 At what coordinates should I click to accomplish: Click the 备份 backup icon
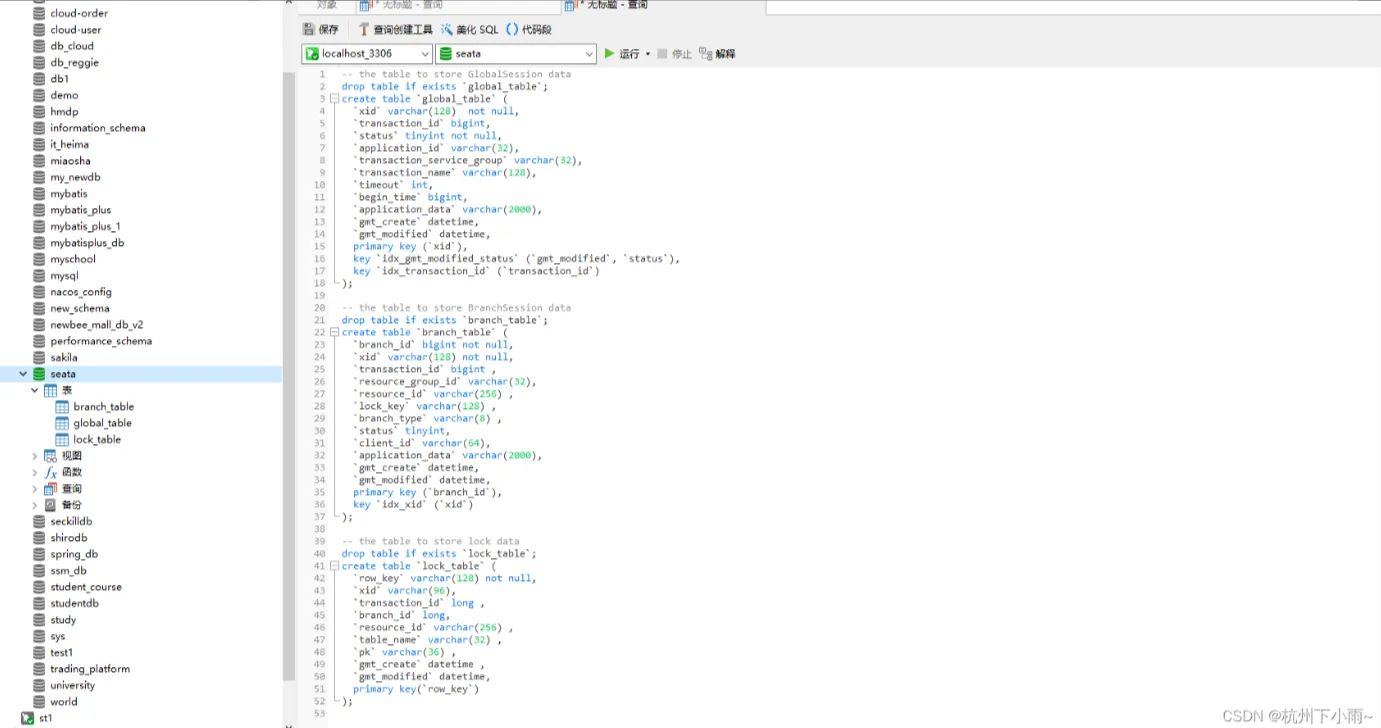51,505
